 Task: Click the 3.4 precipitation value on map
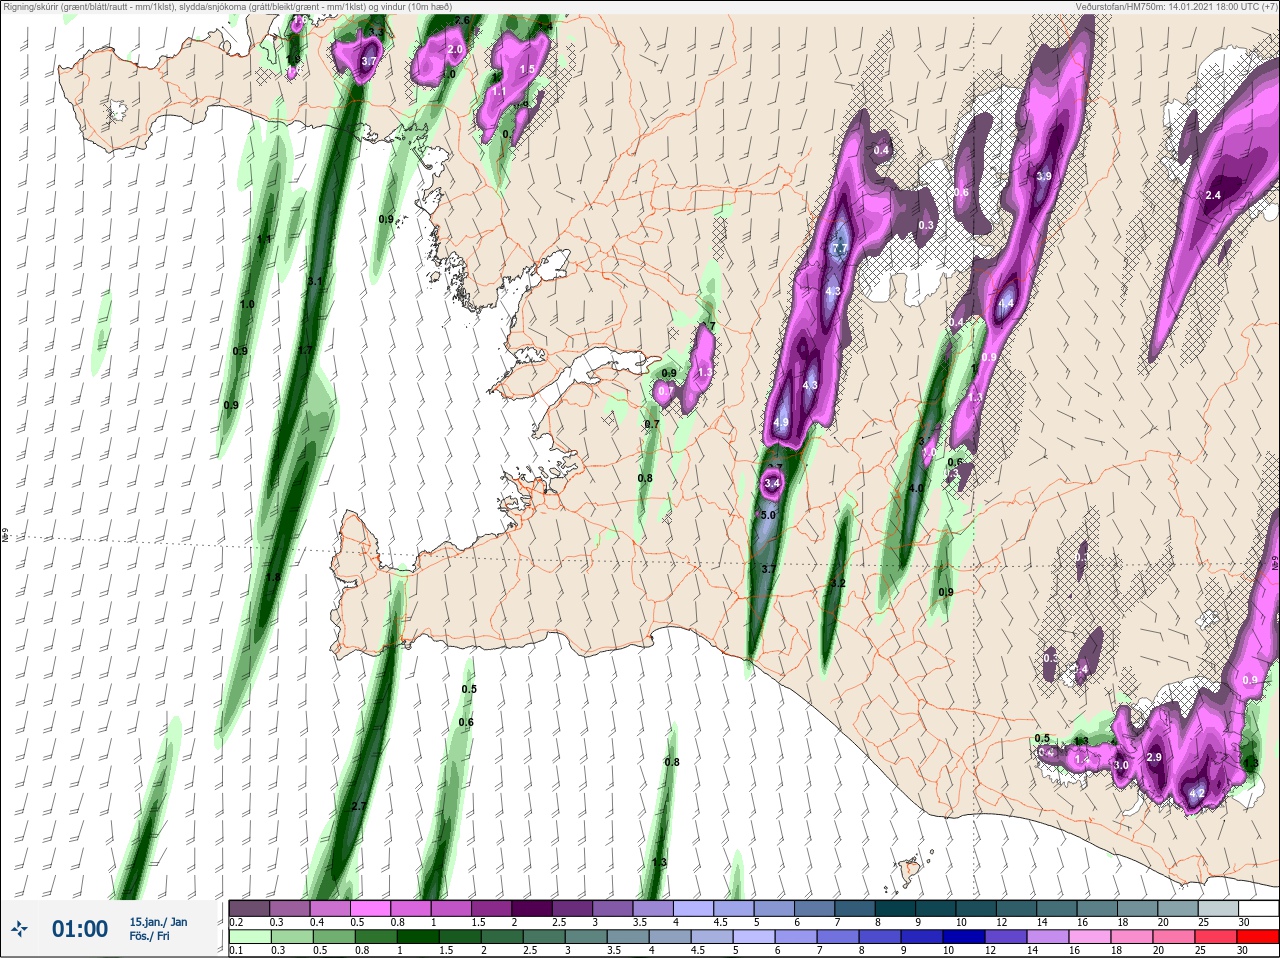[x=771, y=483]
